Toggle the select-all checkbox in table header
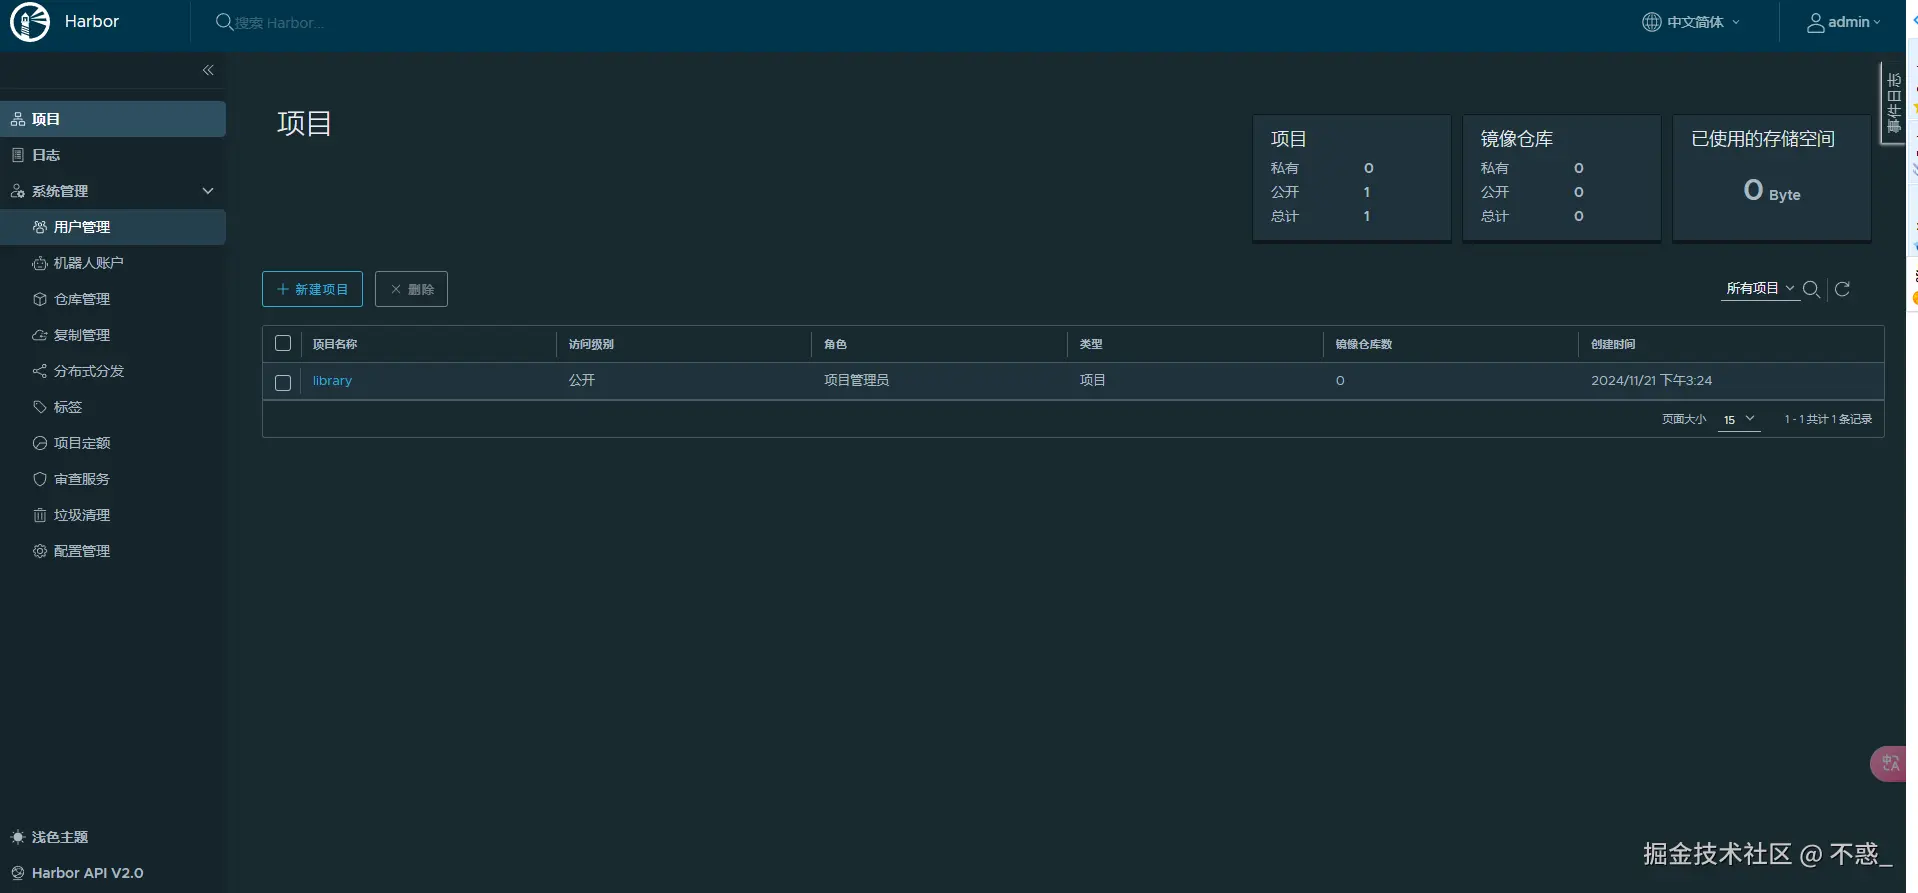Image resolution: width=1918 pixels, height=893 pixels. pos(283,343)
